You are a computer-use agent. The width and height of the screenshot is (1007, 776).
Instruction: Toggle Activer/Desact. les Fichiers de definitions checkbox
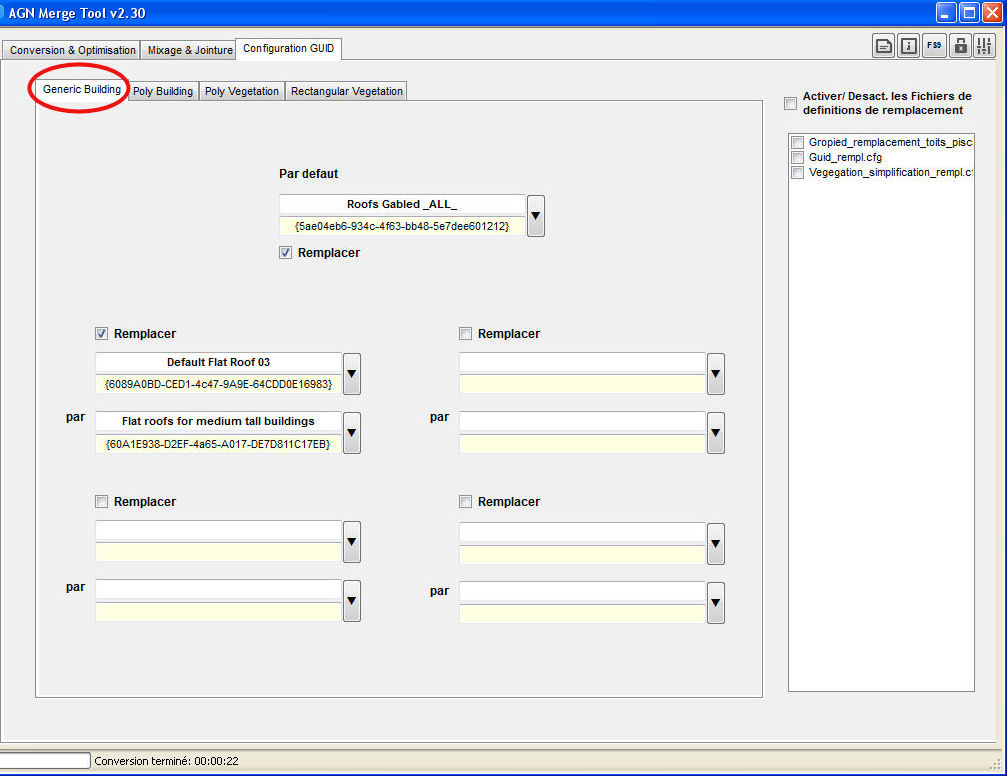click(791, 103)
